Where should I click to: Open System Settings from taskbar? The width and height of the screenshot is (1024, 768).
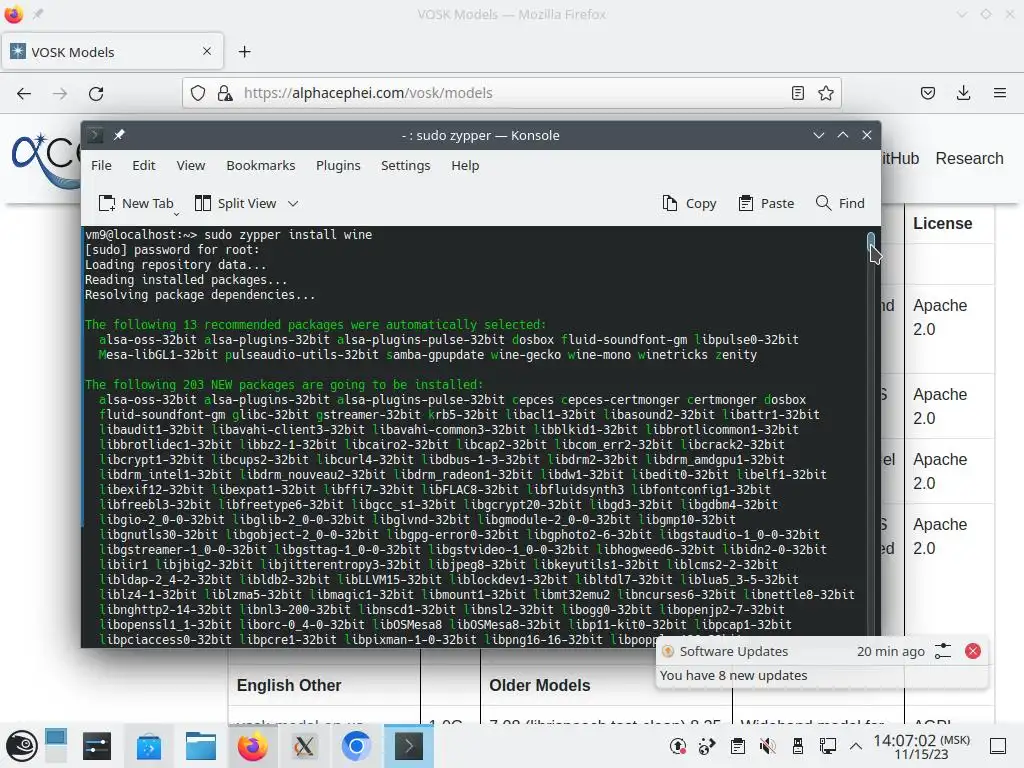point(97,746)
